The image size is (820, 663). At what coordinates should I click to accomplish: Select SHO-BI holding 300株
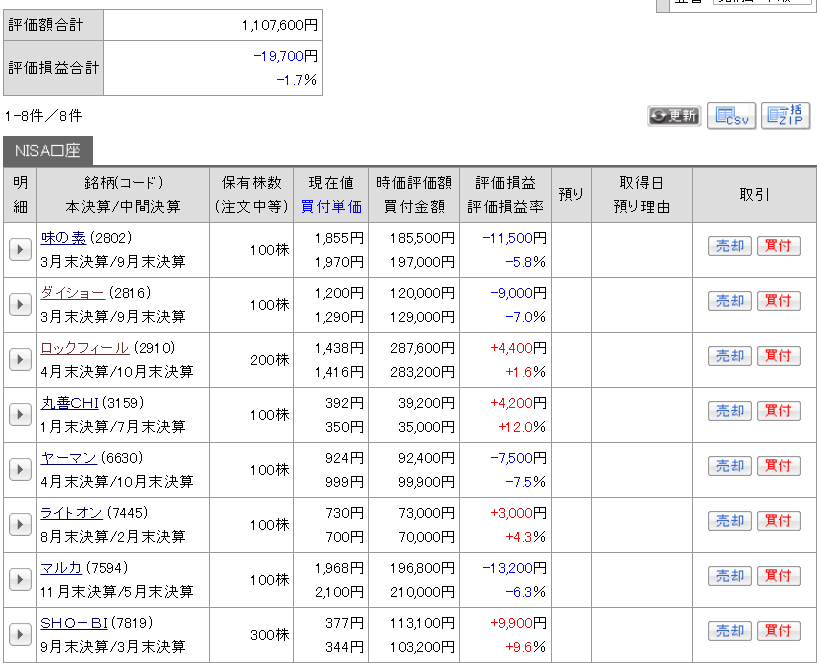pos(269,635)
